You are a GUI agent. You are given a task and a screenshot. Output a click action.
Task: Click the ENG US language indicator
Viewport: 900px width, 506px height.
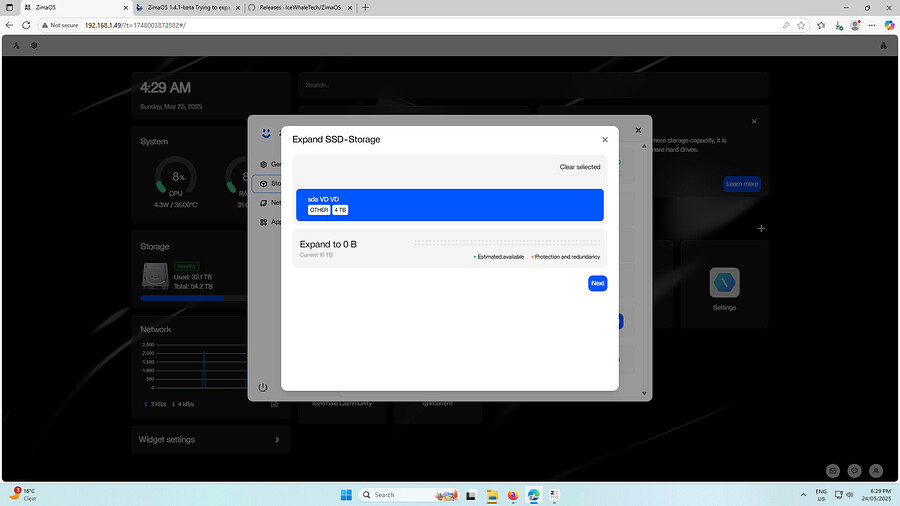coord(821,495)
